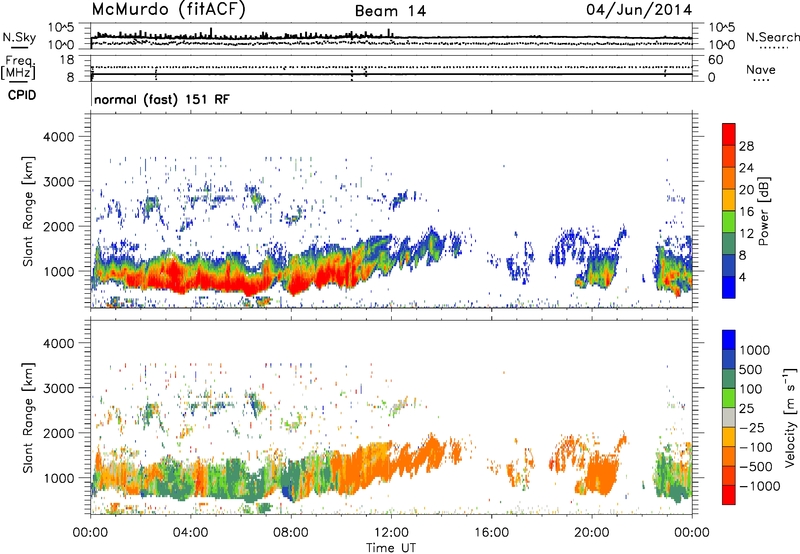The width and height of the screenshot is (800, 554).
Task: Click the "500" value on Velocity colorbar
Action: click(x=749, y=369)
